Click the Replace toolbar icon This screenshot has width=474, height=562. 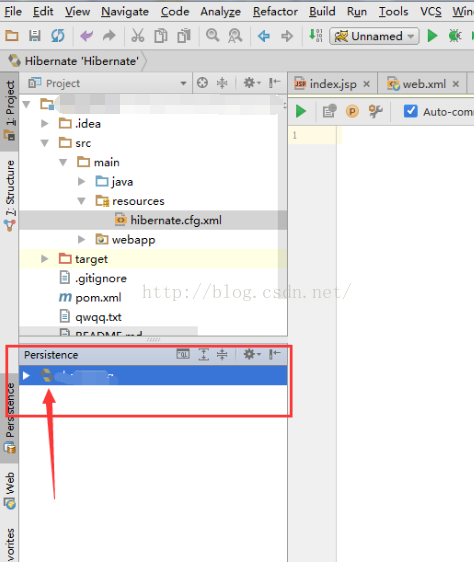[235, 35]
